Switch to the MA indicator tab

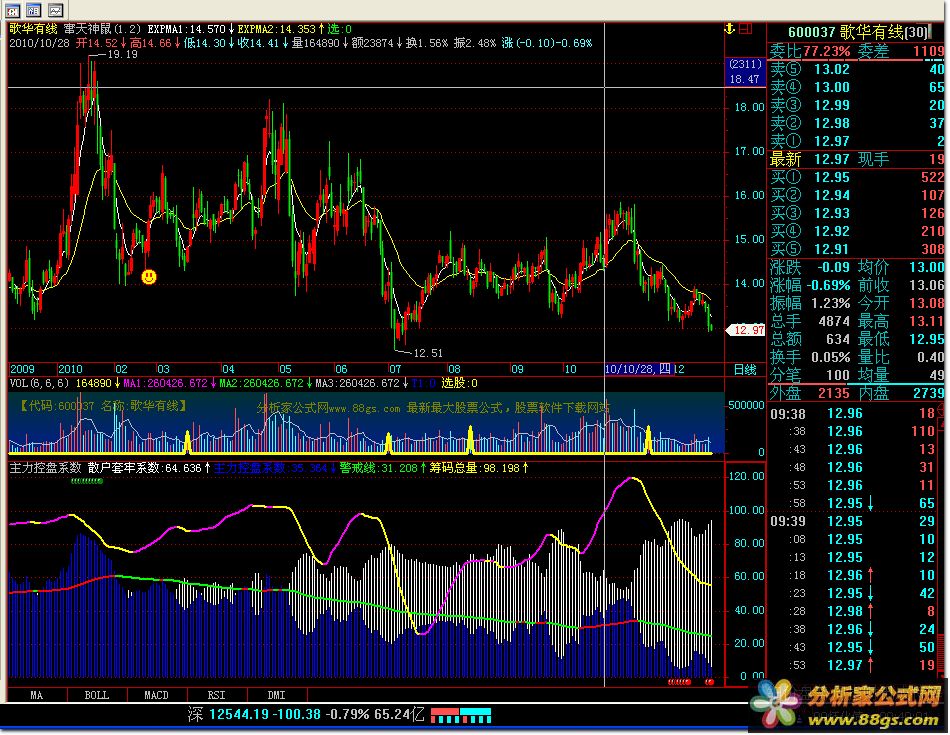click(37, 695)
